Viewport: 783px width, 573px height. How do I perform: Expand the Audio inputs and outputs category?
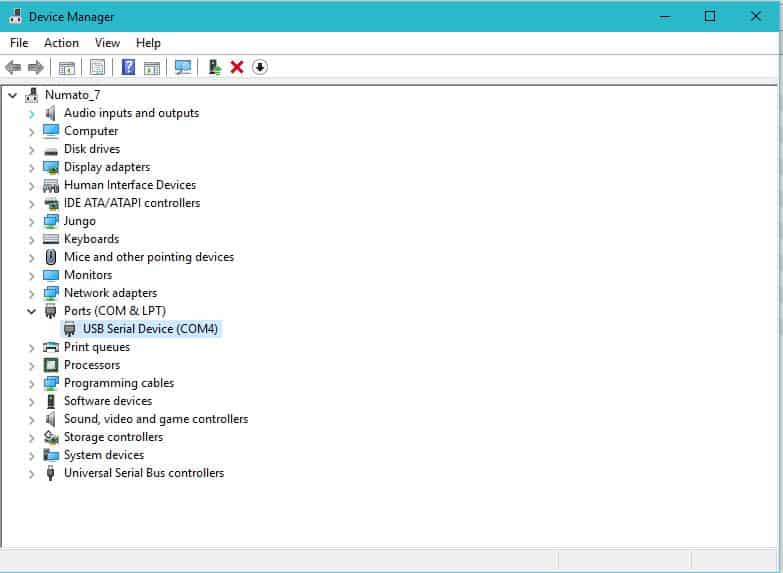31,114
